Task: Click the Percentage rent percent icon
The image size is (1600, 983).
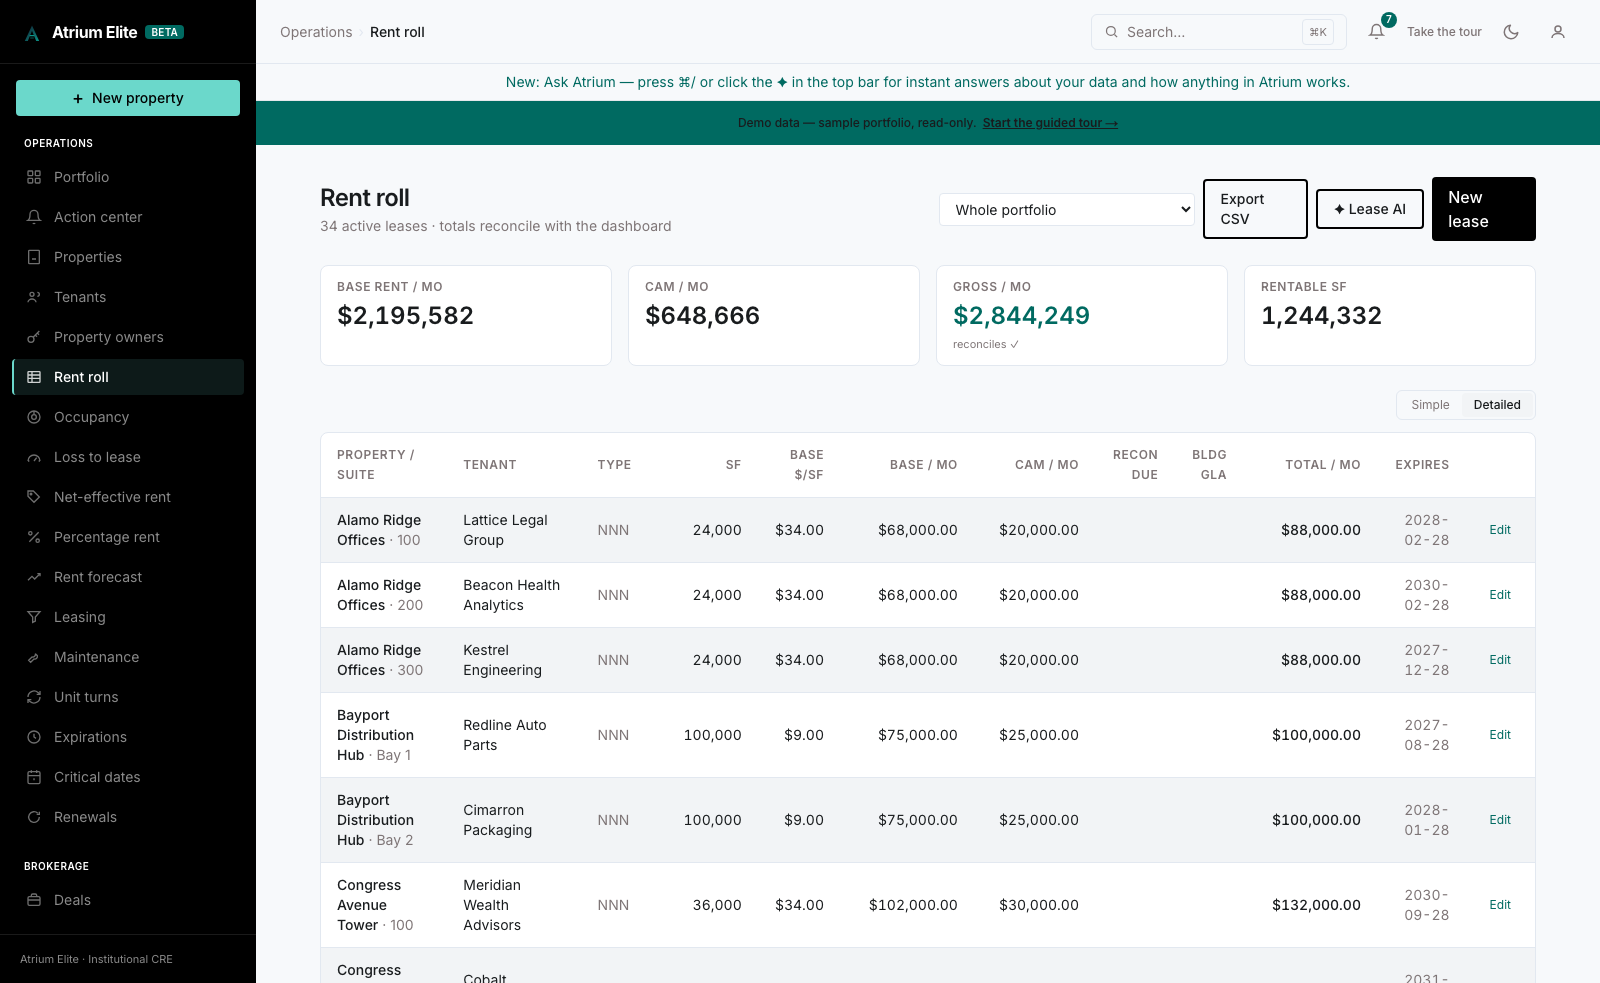Action: point(34,537)
